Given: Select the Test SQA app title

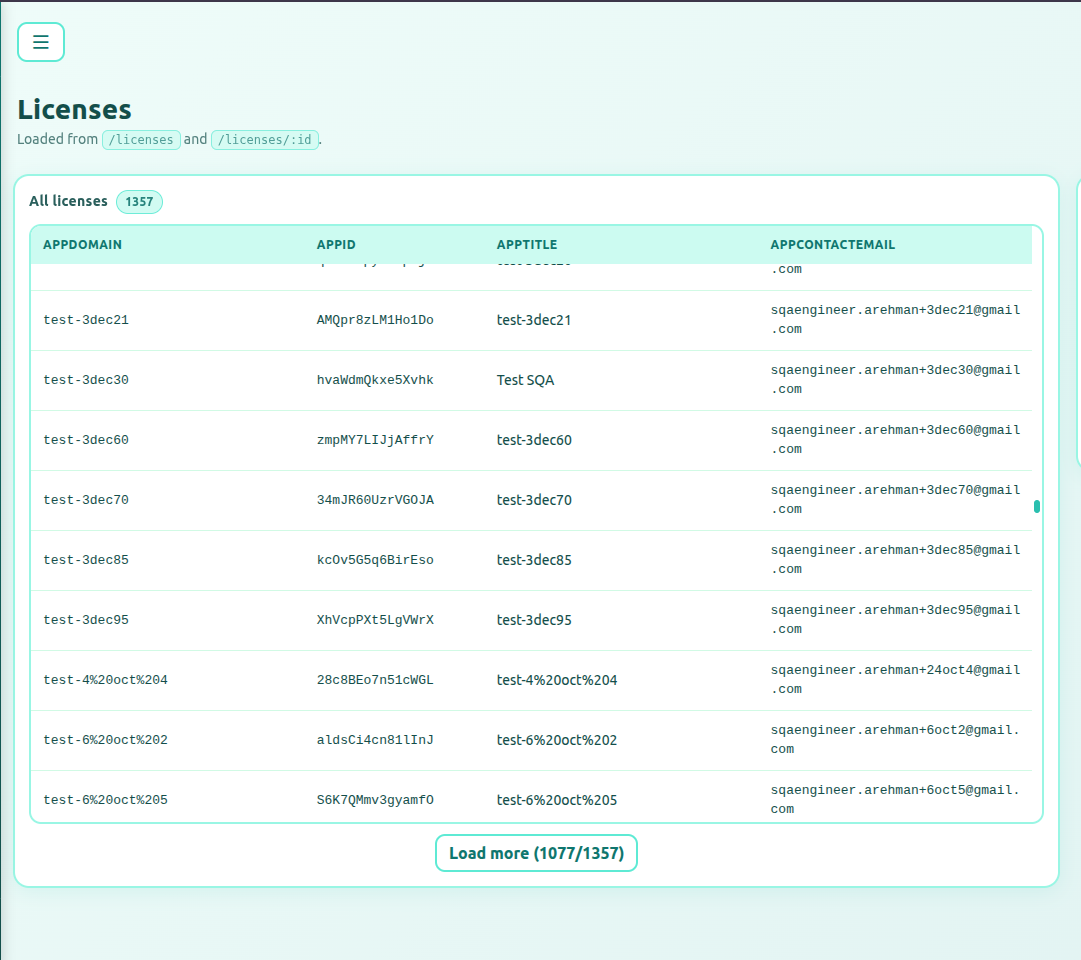Looking at the screenshot, I should point(525,381).
